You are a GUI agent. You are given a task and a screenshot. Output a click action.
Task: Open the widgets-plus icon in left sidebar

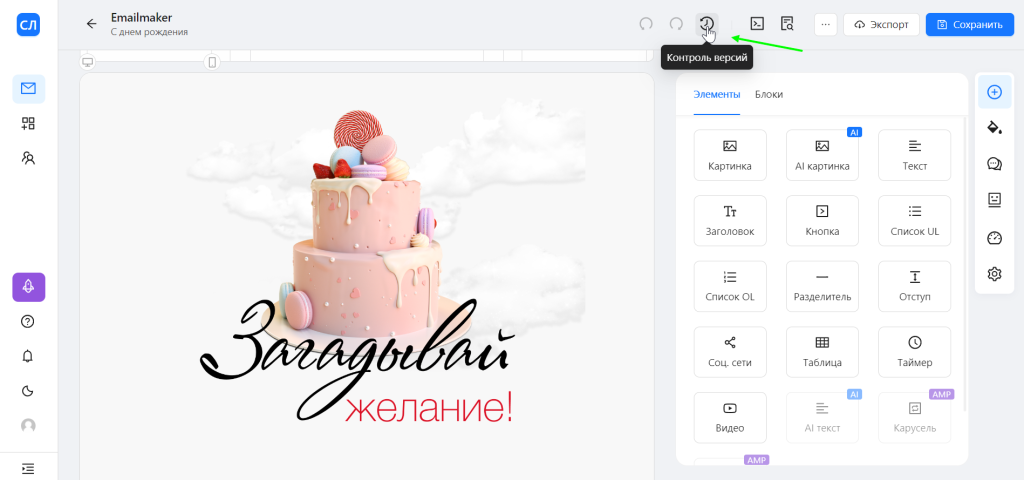coord(28,123)
